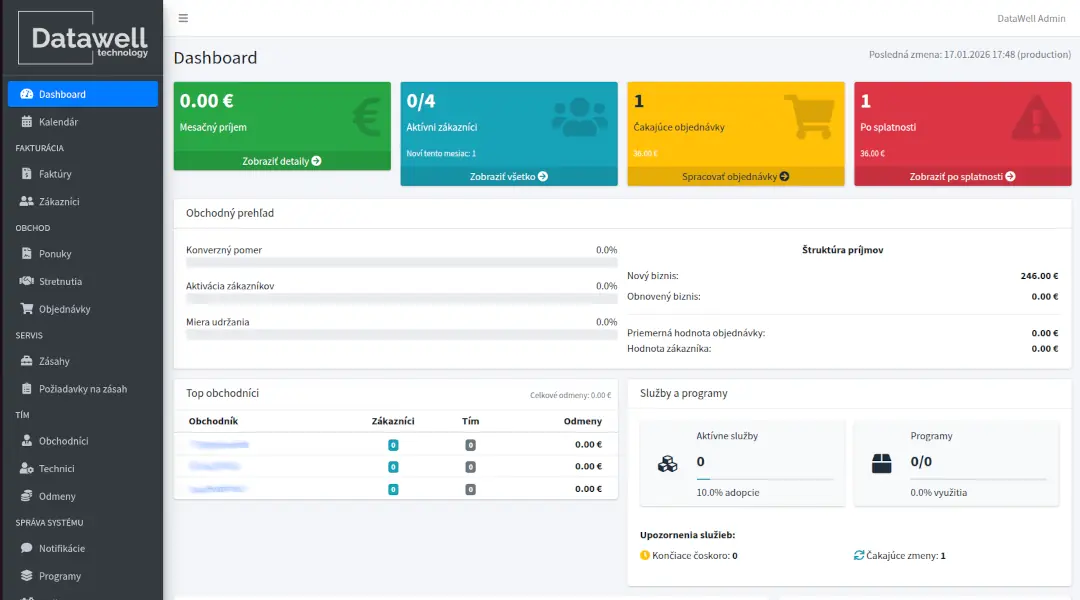Toggle the sidebar with hamburger menu icon

tap(183, 18)
